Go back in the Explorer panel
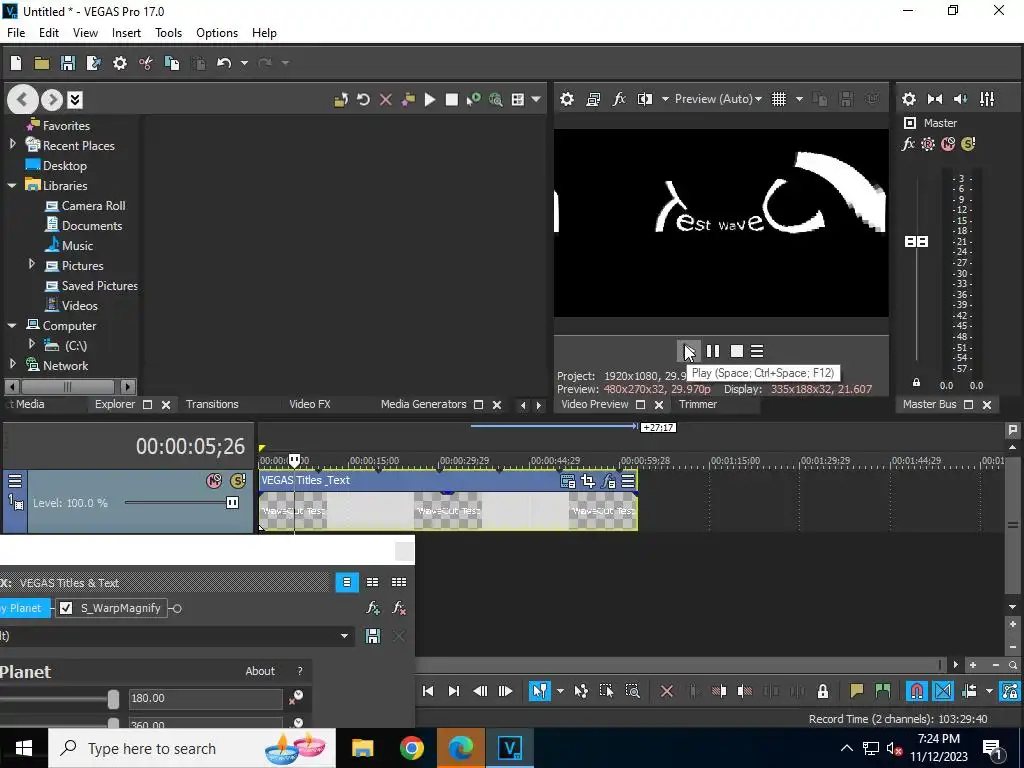The width and height of the screenshot is (1024, 768). pos(22,99)
